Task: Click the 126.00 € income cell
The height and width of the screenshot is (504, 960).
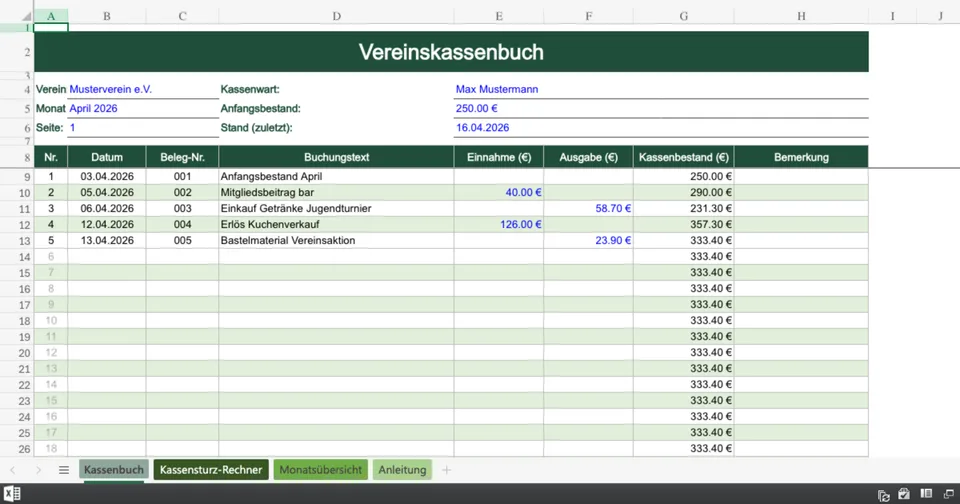Action: point(499,225)
